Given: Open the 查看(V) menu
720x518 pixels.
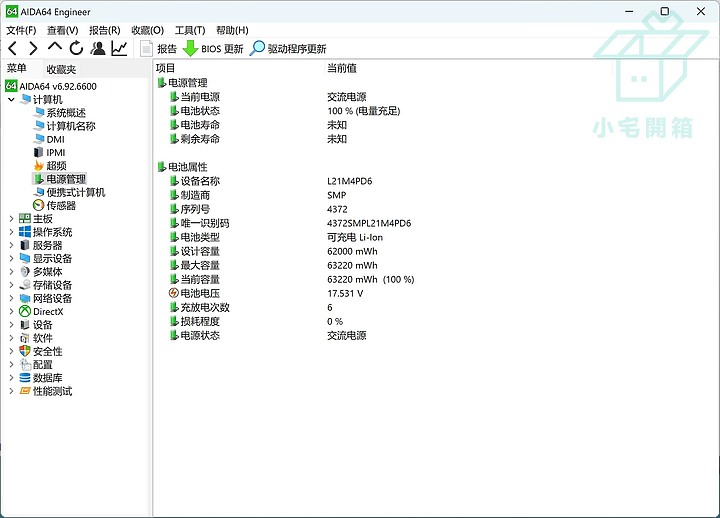Looking at the screenshot, I should pos(63,30).
